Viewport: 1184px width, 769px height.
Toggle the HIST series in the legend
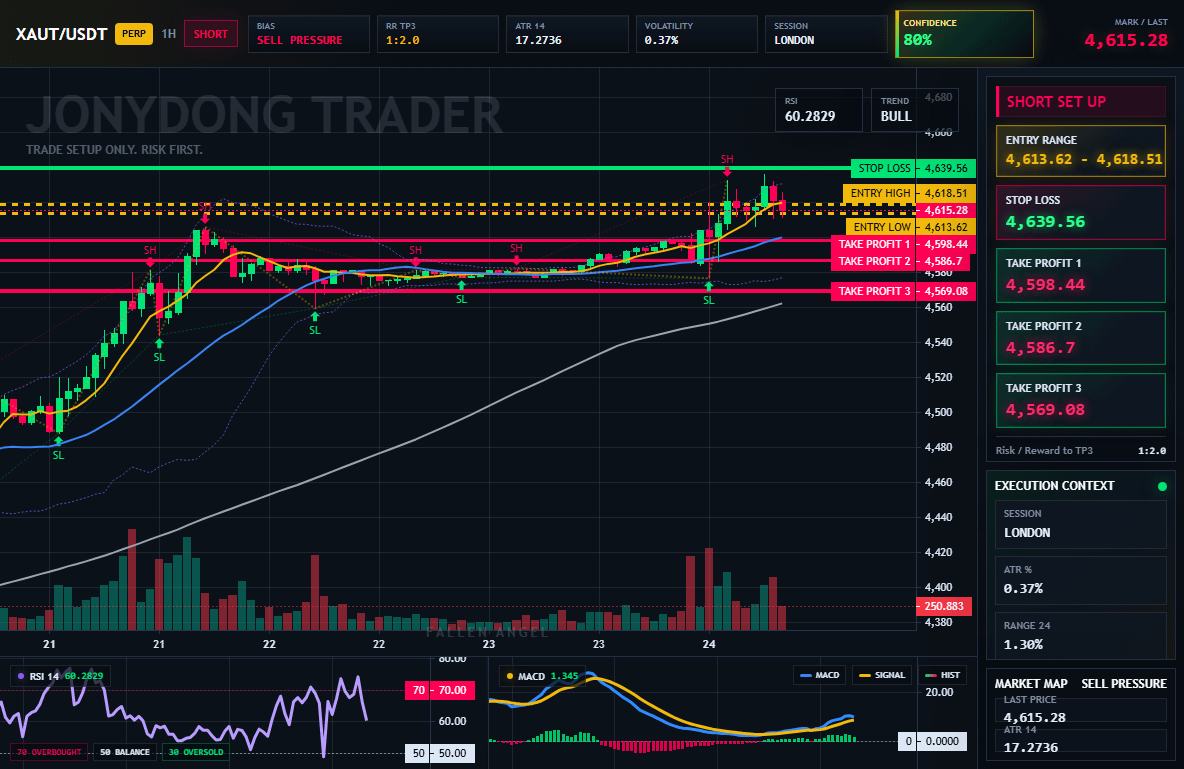pyautogui.click(x=942, y=675)
